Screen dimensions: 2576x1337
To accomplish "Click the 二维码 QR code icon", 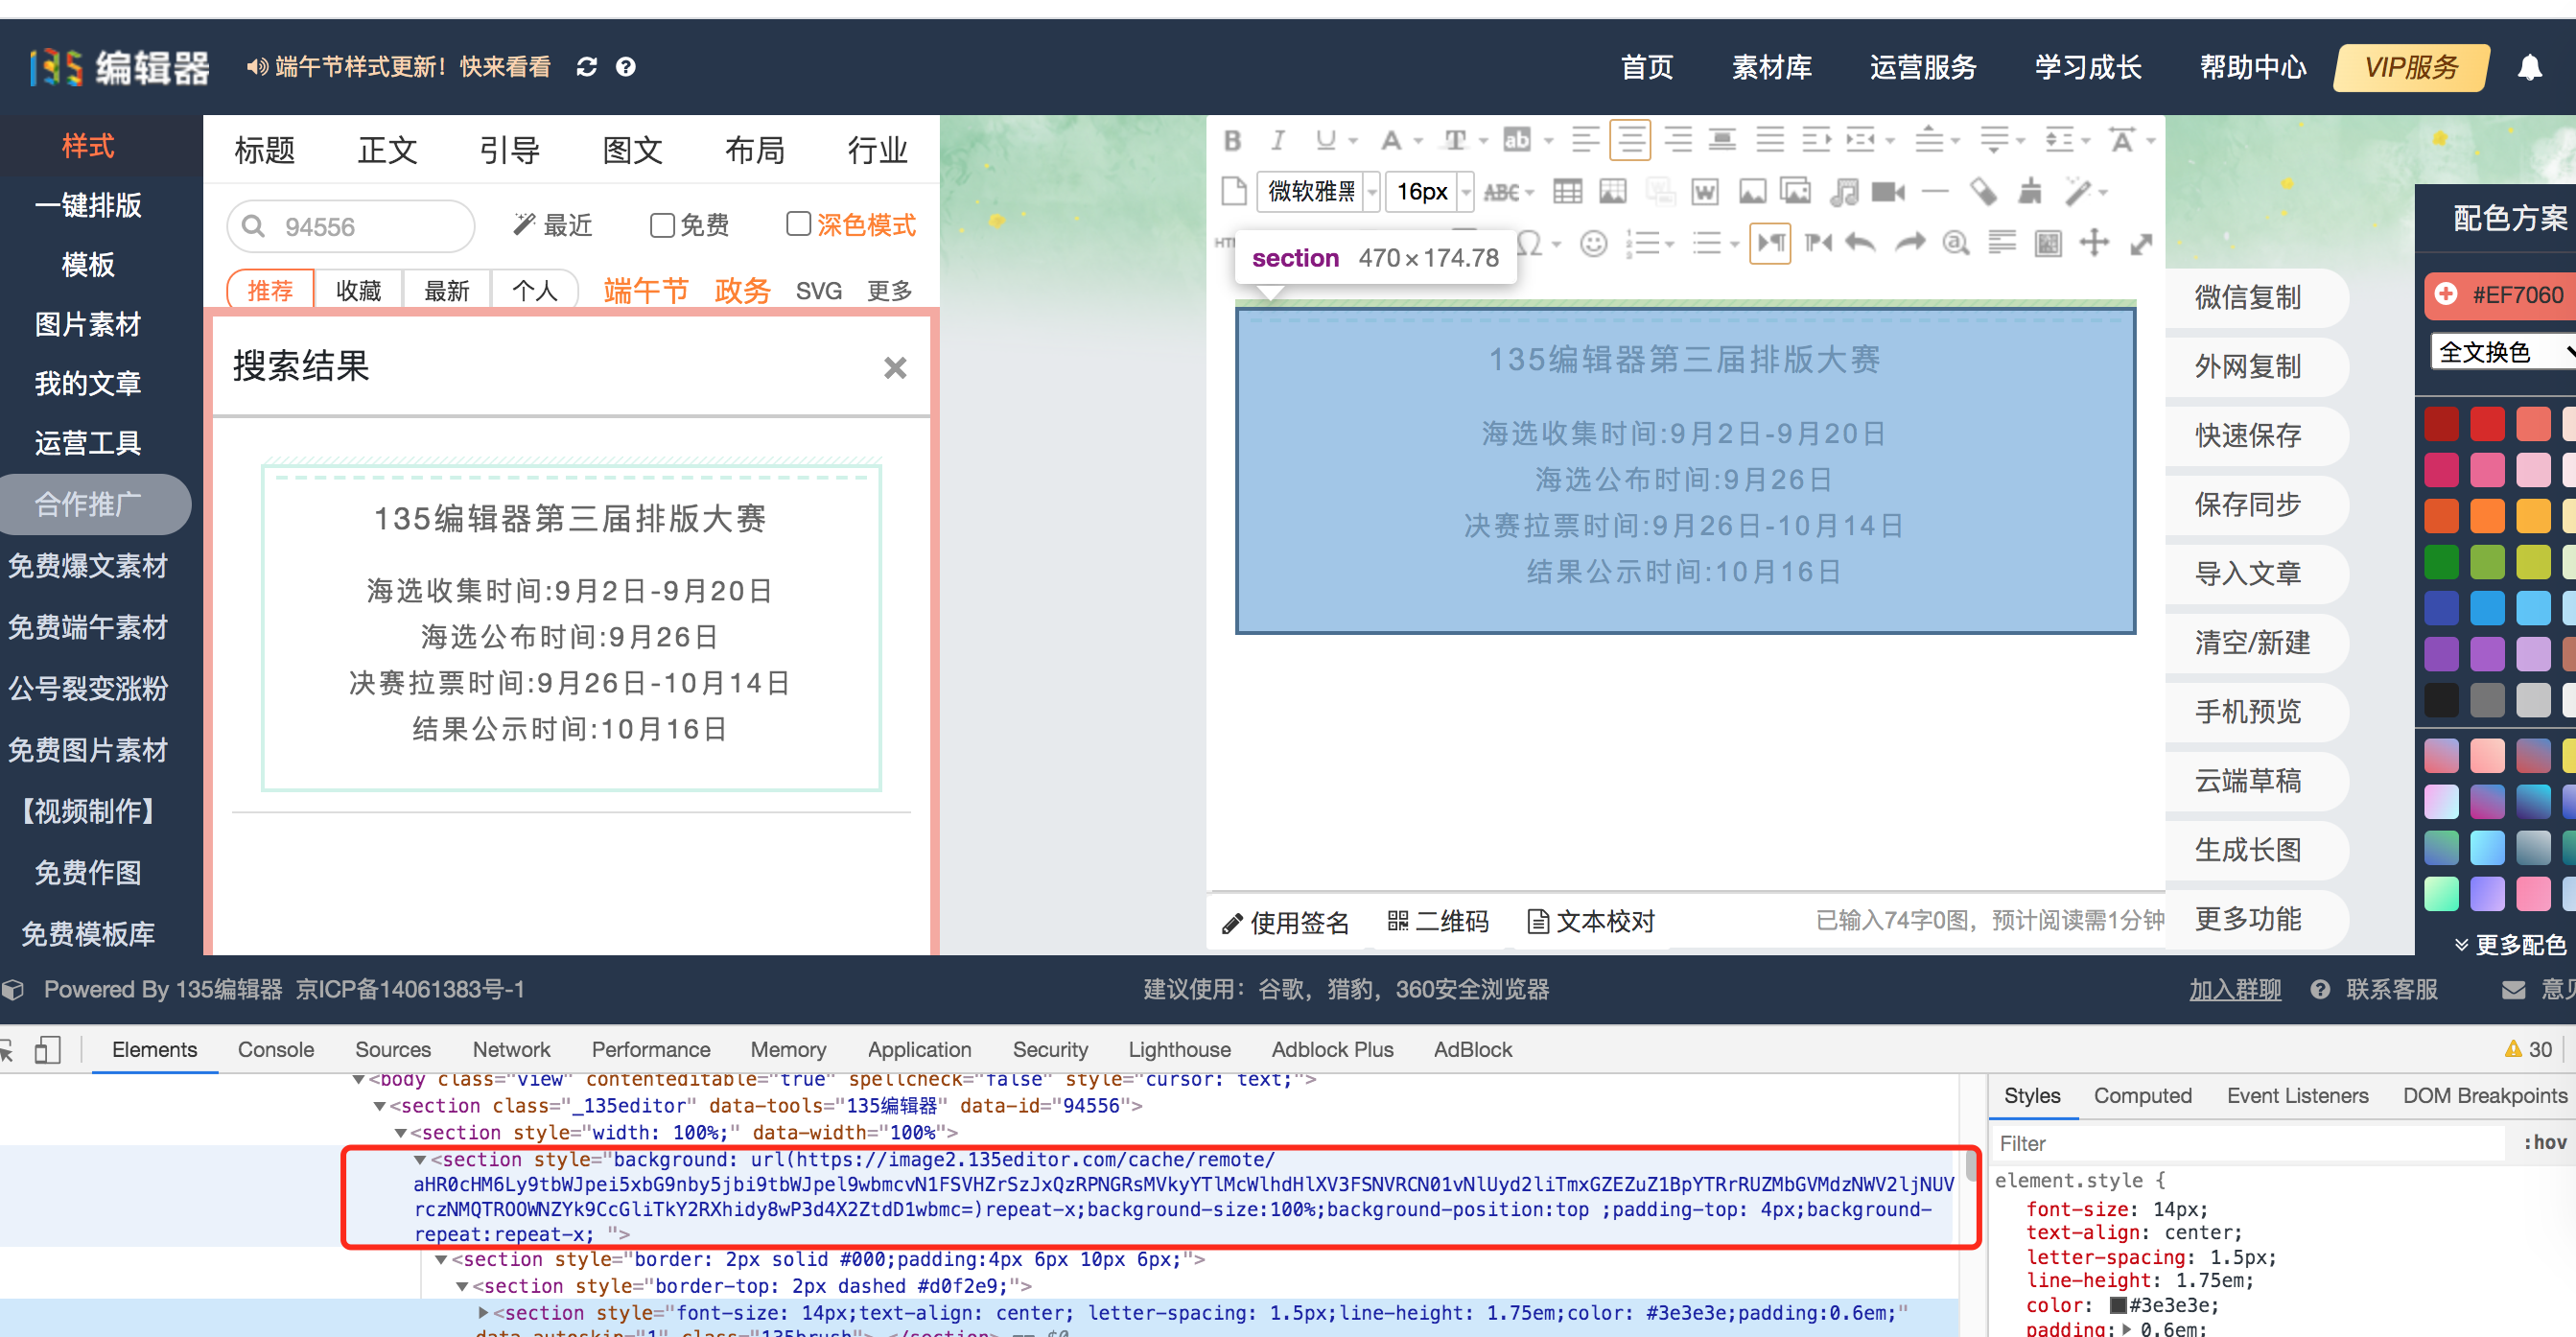I will tap(1437, 920).
